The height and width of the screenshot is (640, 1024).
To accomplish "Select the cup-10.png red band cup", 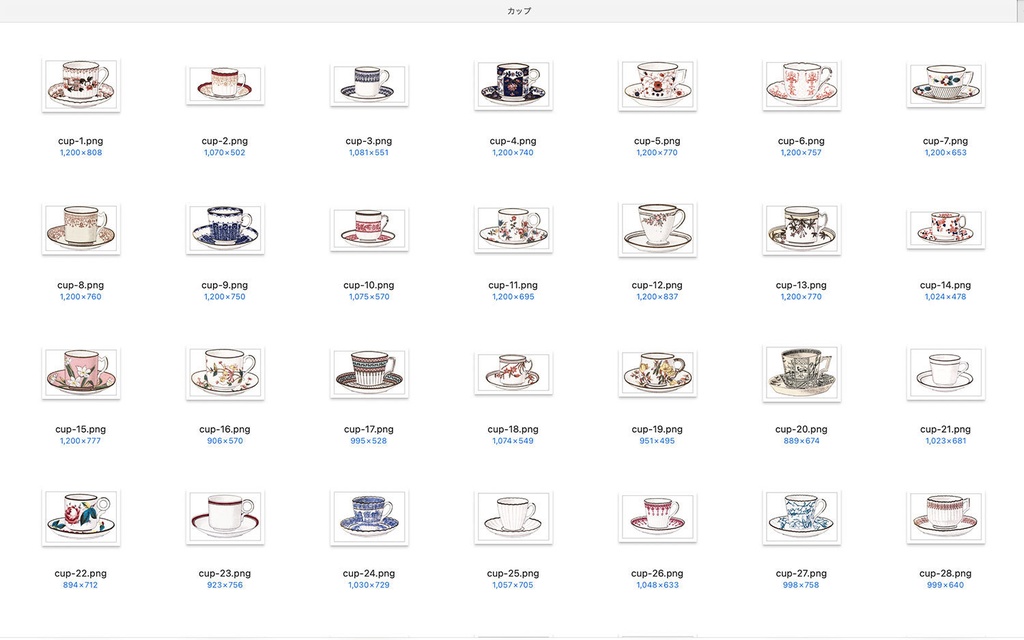I will pyautogui.click(x=369, y=229).
